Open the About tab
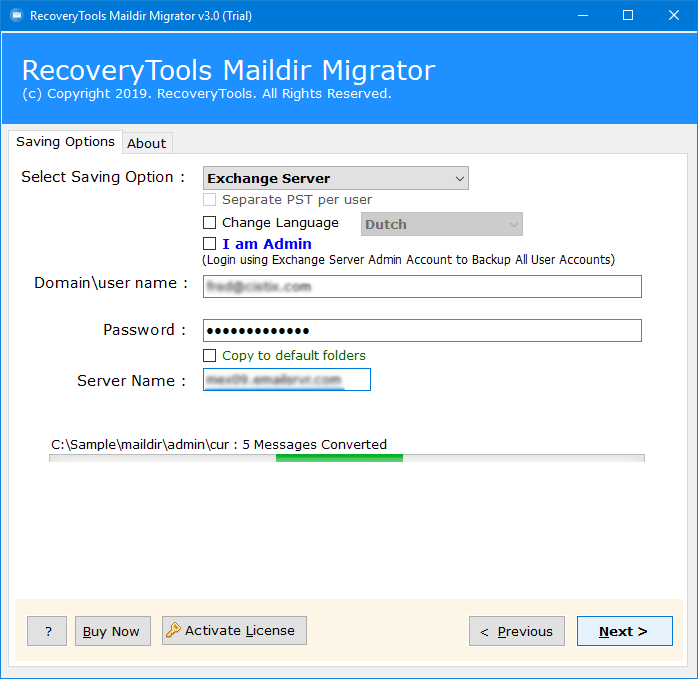698x679 pixels. coord(147,143)
